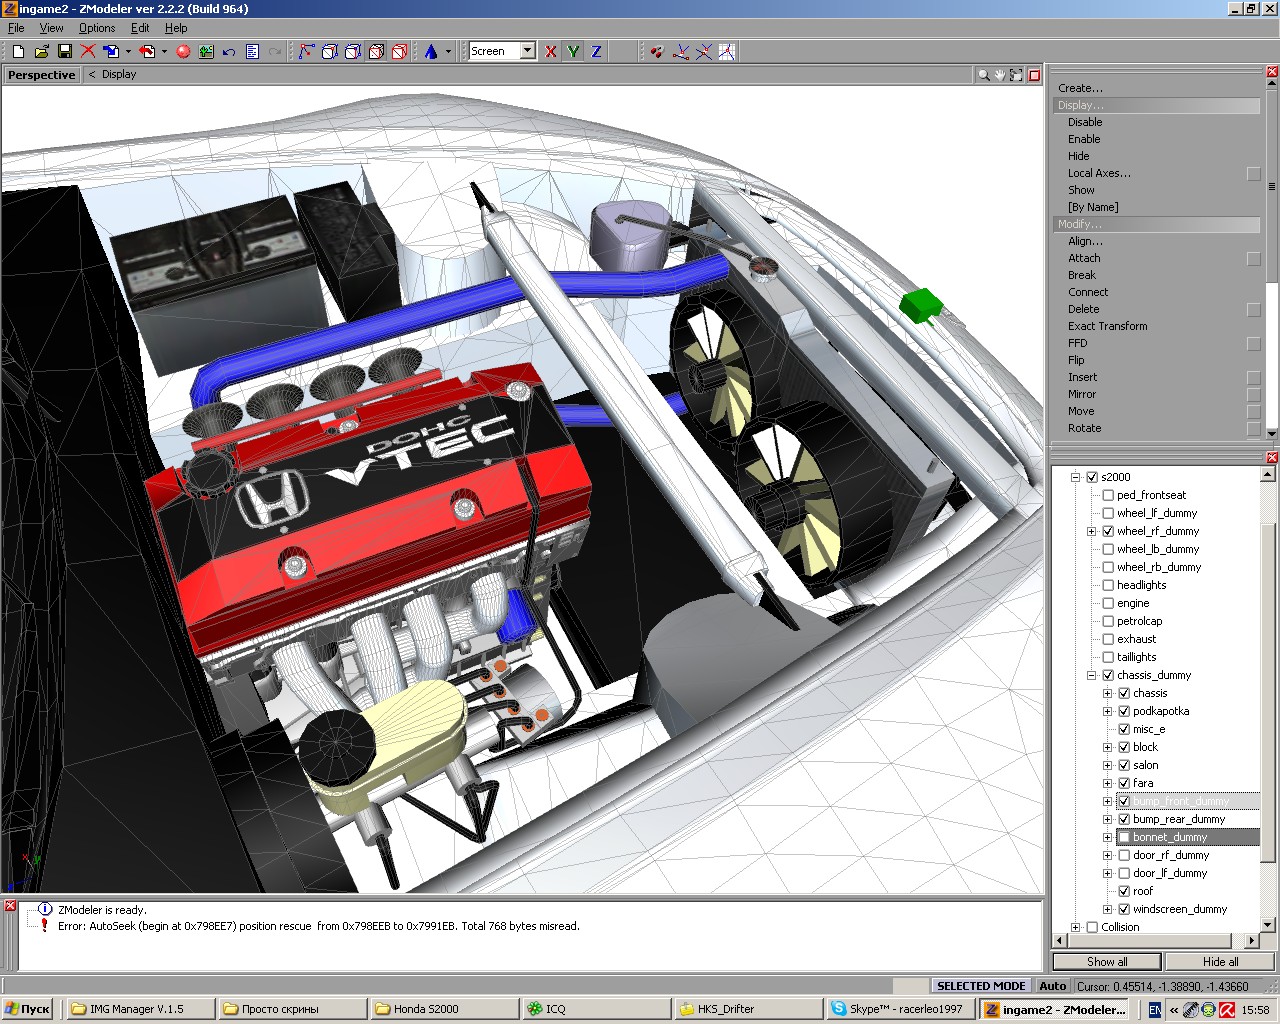Image resolution: width=1280 pixels, height=1024 pixels.
Task: Toggle the X axis lock
Action: pos(550,51)
